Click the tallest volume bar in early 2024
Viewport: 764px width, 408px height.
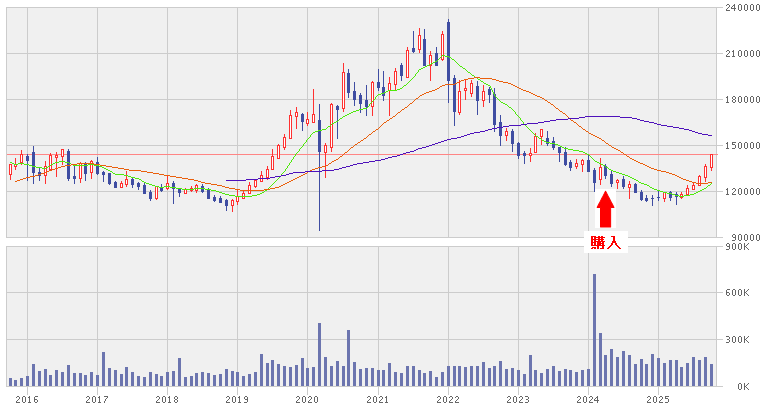click(x=594, y=330)
